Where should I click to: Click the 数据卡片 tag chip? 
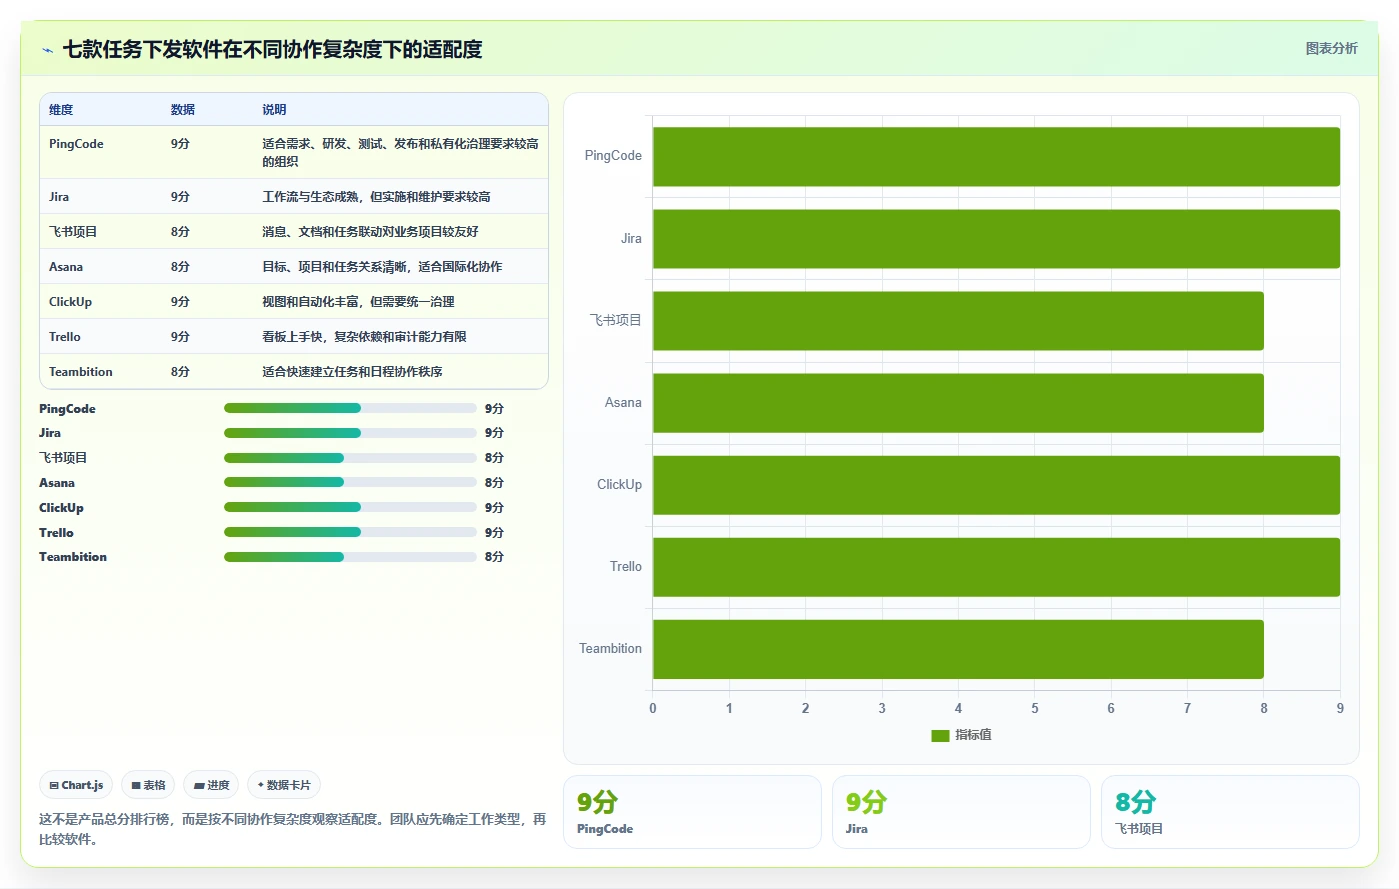pos(284,785)
